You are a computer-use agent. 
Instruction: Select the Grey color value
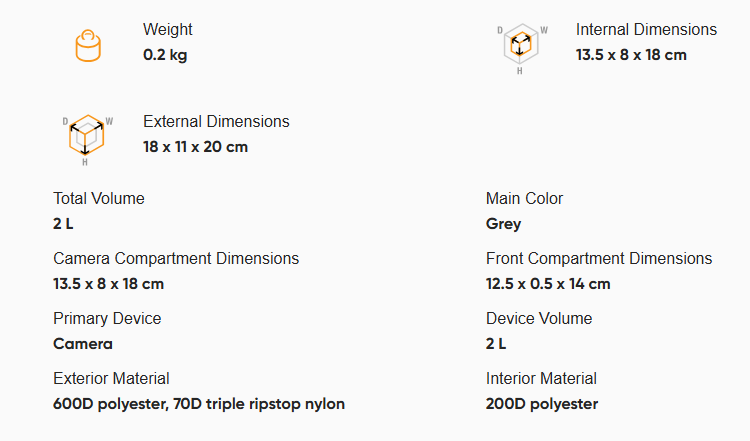pos(503,224)
